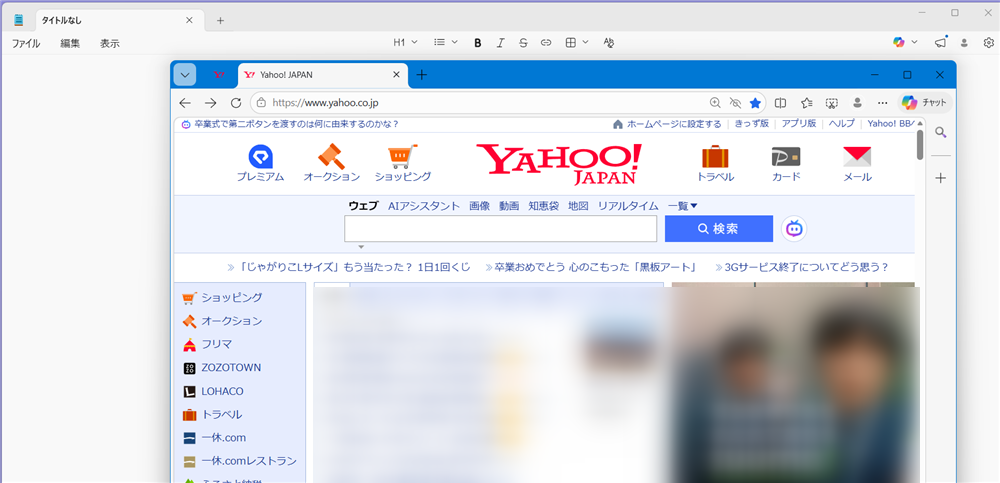1000x483 pixels.
Task: Open Edge sidebar search icon
Action: pyautogui.click(x=941, y=133)
